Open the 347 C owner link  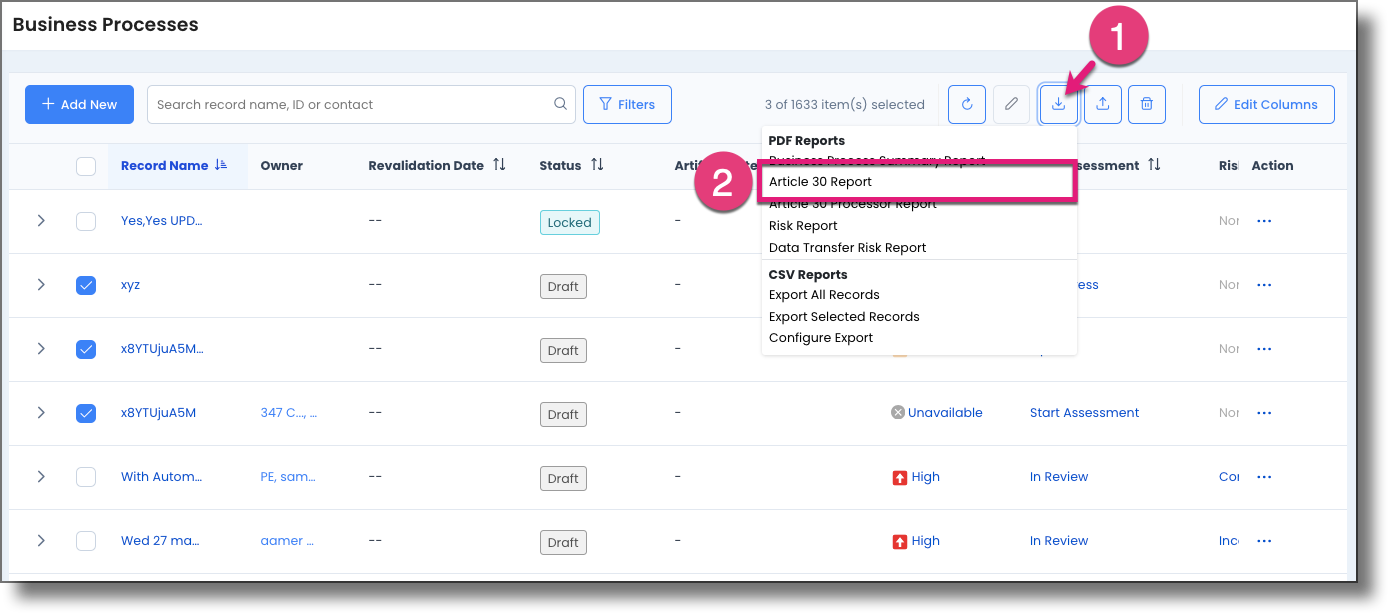coord(289,413)
